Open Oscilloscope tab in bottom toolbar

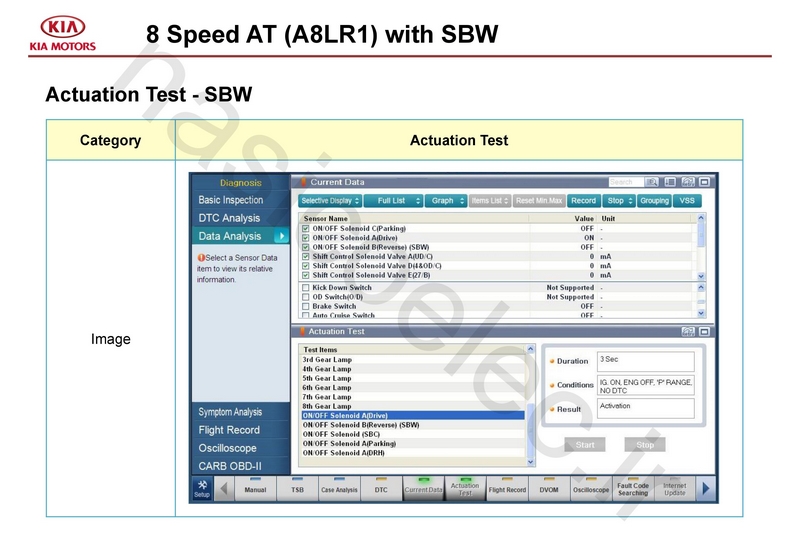point(591,489)
